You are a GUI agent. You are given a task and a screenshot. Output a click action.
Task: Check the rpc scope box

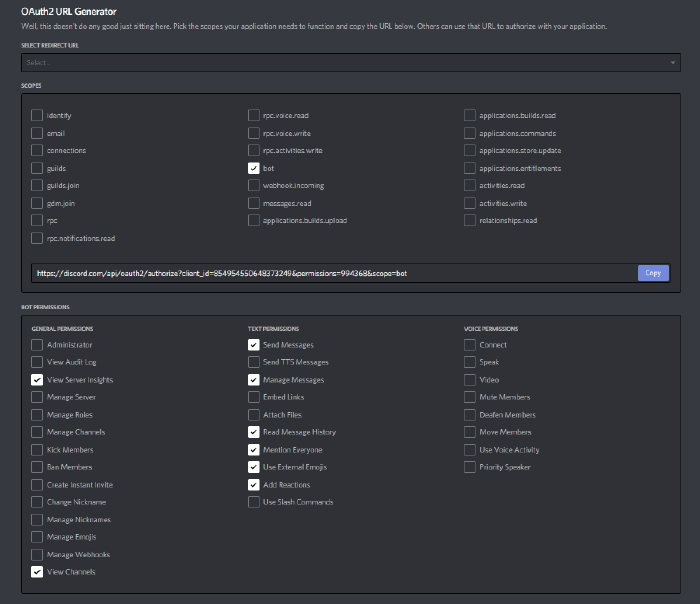pos(37,221)
